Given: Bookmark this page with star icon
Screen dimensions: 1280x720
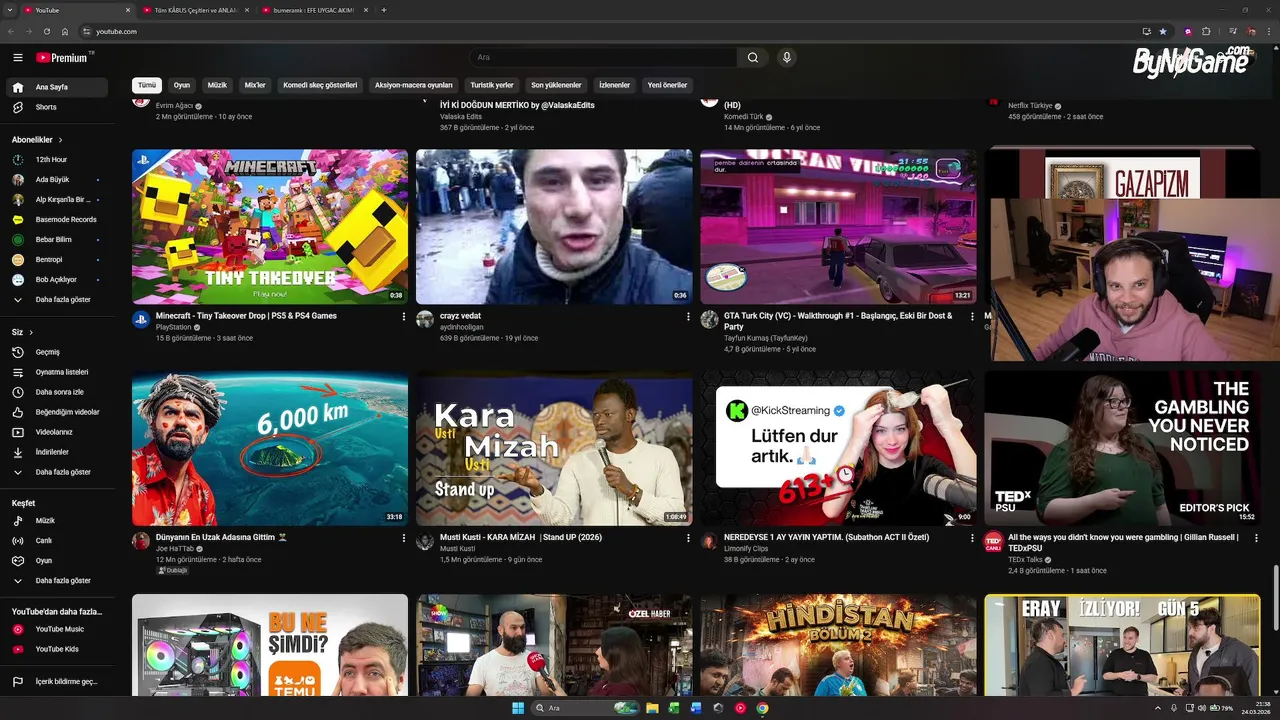Looking at the screenshot, I should (1163, 31).
